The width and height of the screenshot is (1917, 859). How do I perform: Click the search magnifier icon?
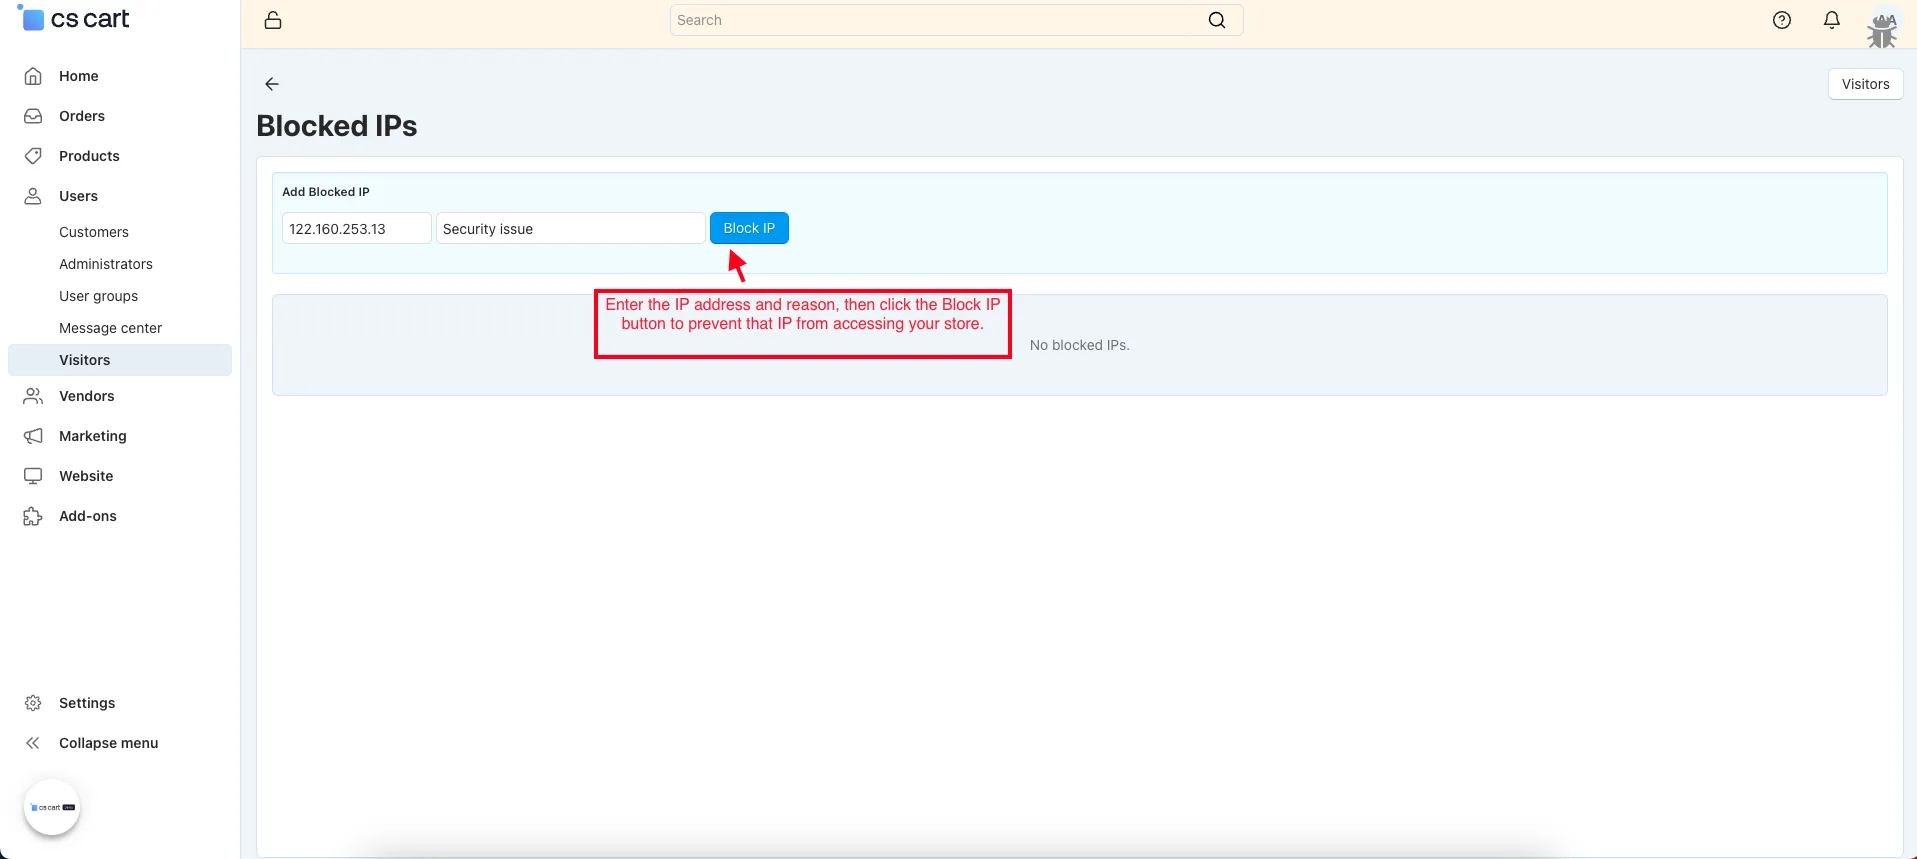coord(1217,20)
